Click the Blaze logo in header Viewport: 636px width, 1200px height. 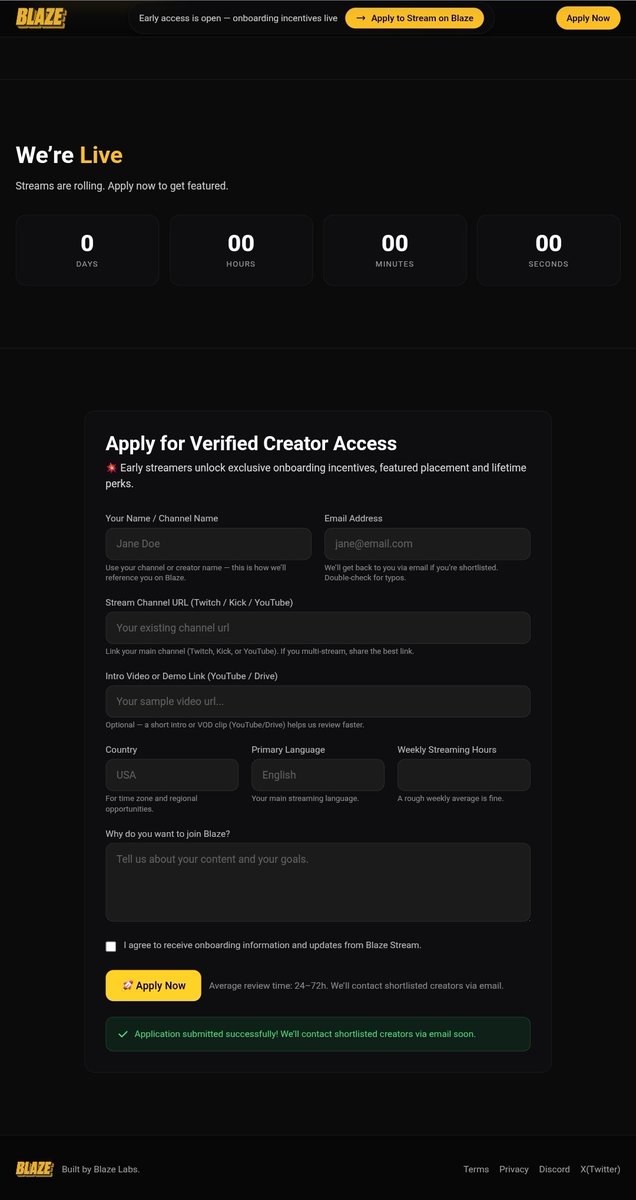pos(41,18)
